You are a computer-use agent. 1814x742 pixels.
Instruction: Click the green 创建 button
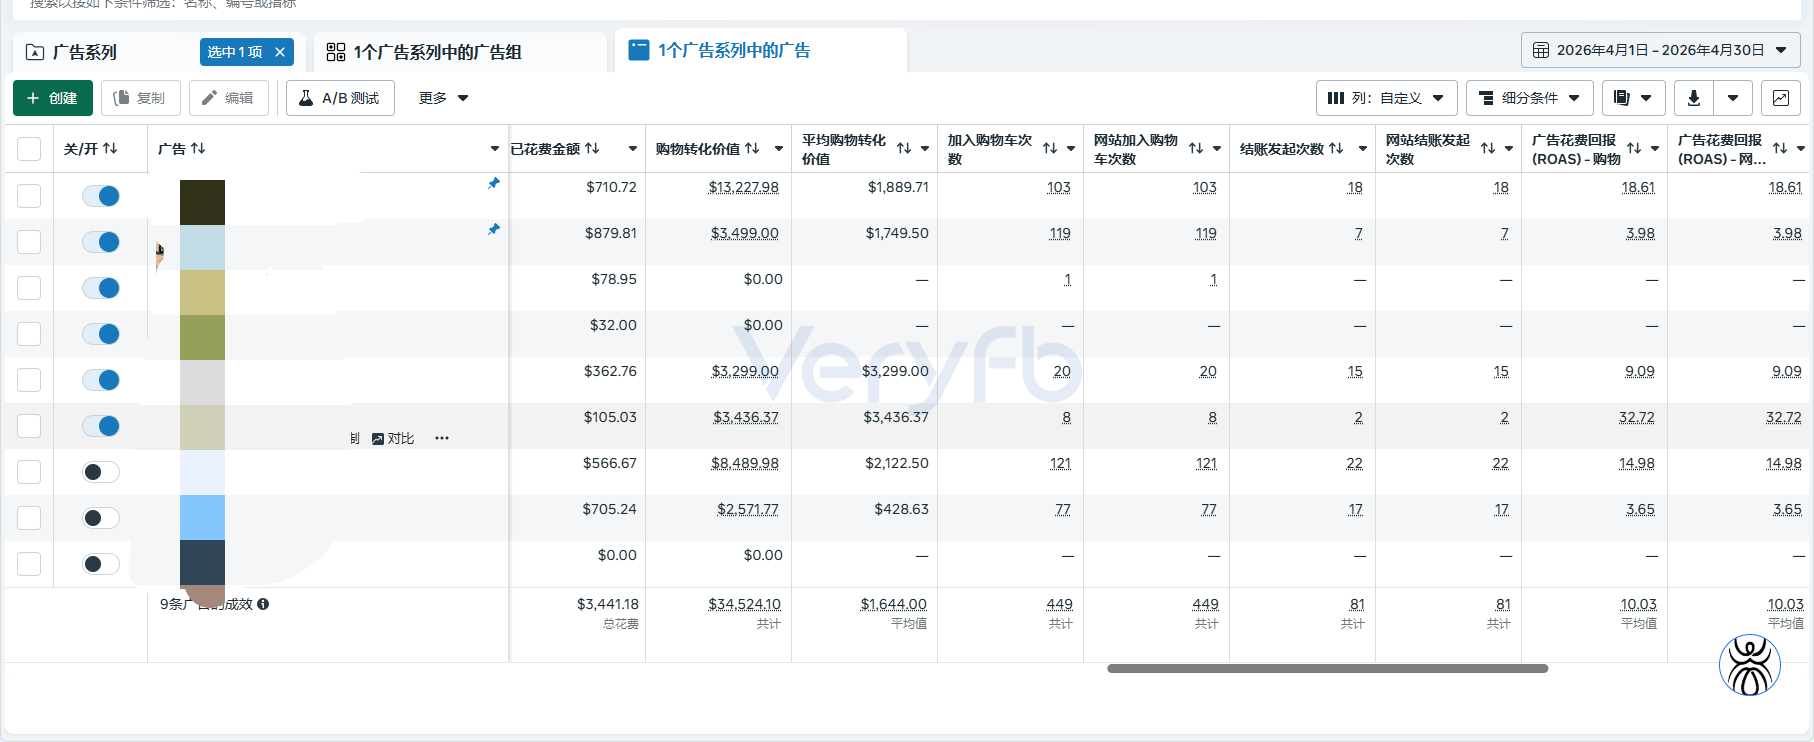[52, 98]
